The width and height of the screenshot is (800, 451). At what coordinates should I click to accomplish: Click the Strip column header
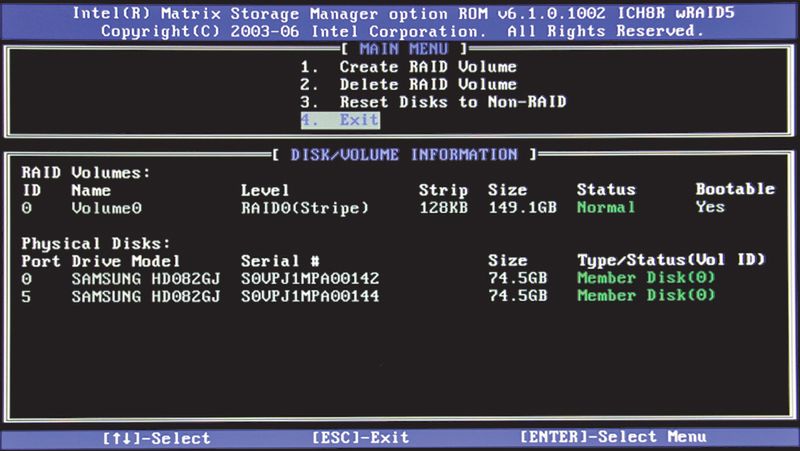pyautogui.click(x=443, y=190)
